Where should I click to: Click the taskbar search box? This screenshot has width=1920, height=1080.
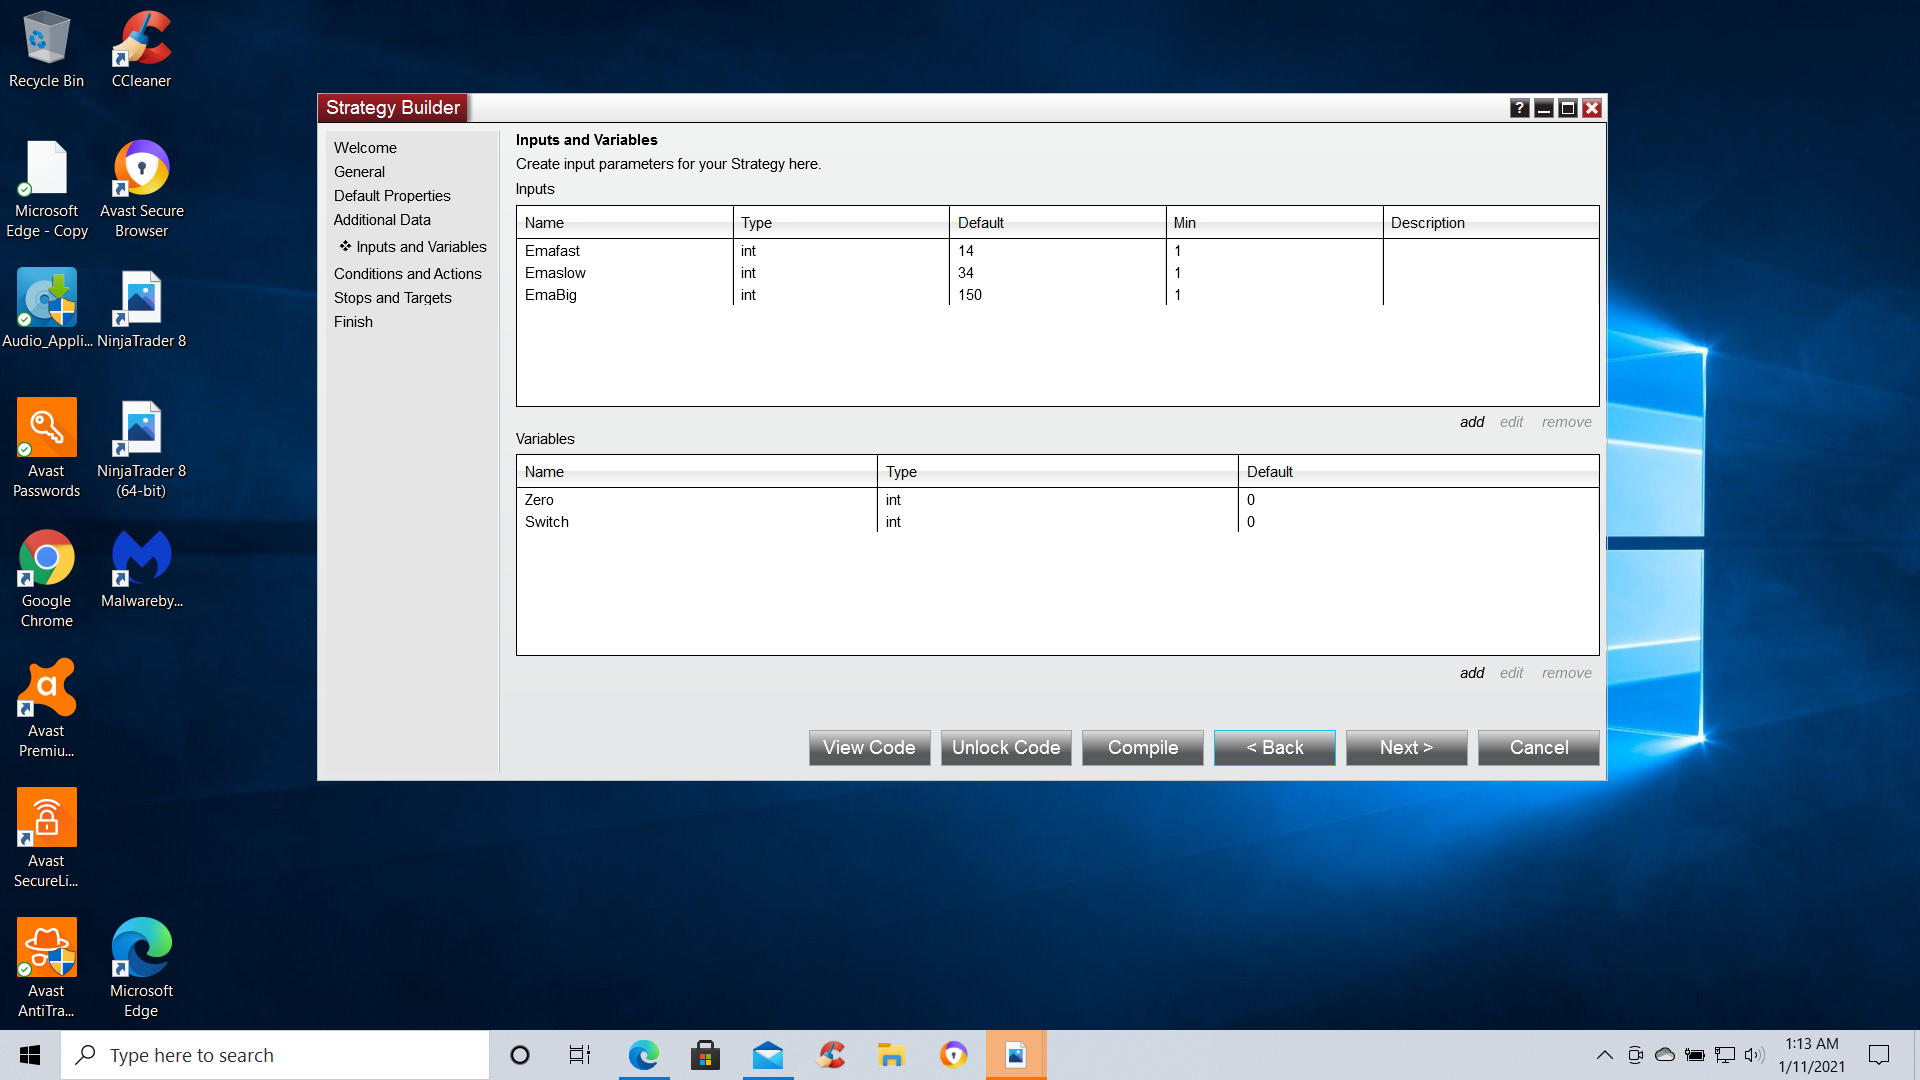276,1055
